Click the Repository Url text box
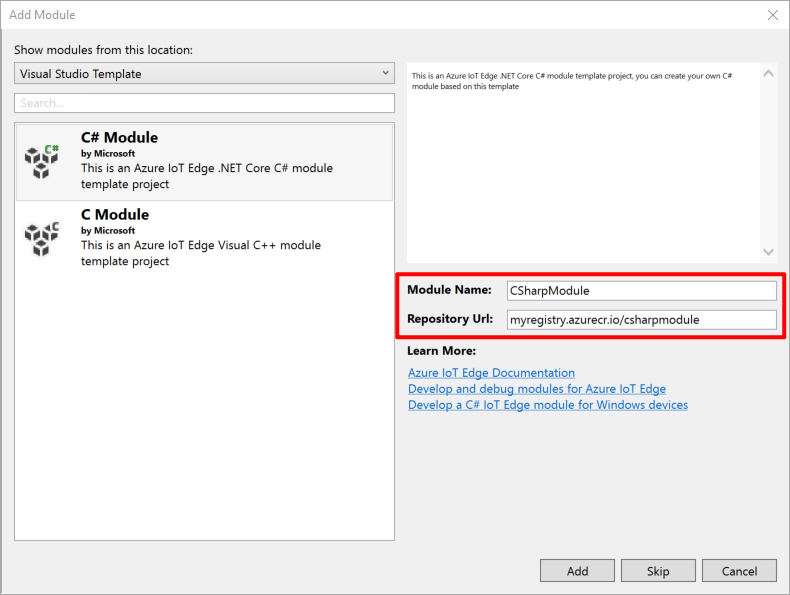Viewport: 790px width, 595px height. 641,320
